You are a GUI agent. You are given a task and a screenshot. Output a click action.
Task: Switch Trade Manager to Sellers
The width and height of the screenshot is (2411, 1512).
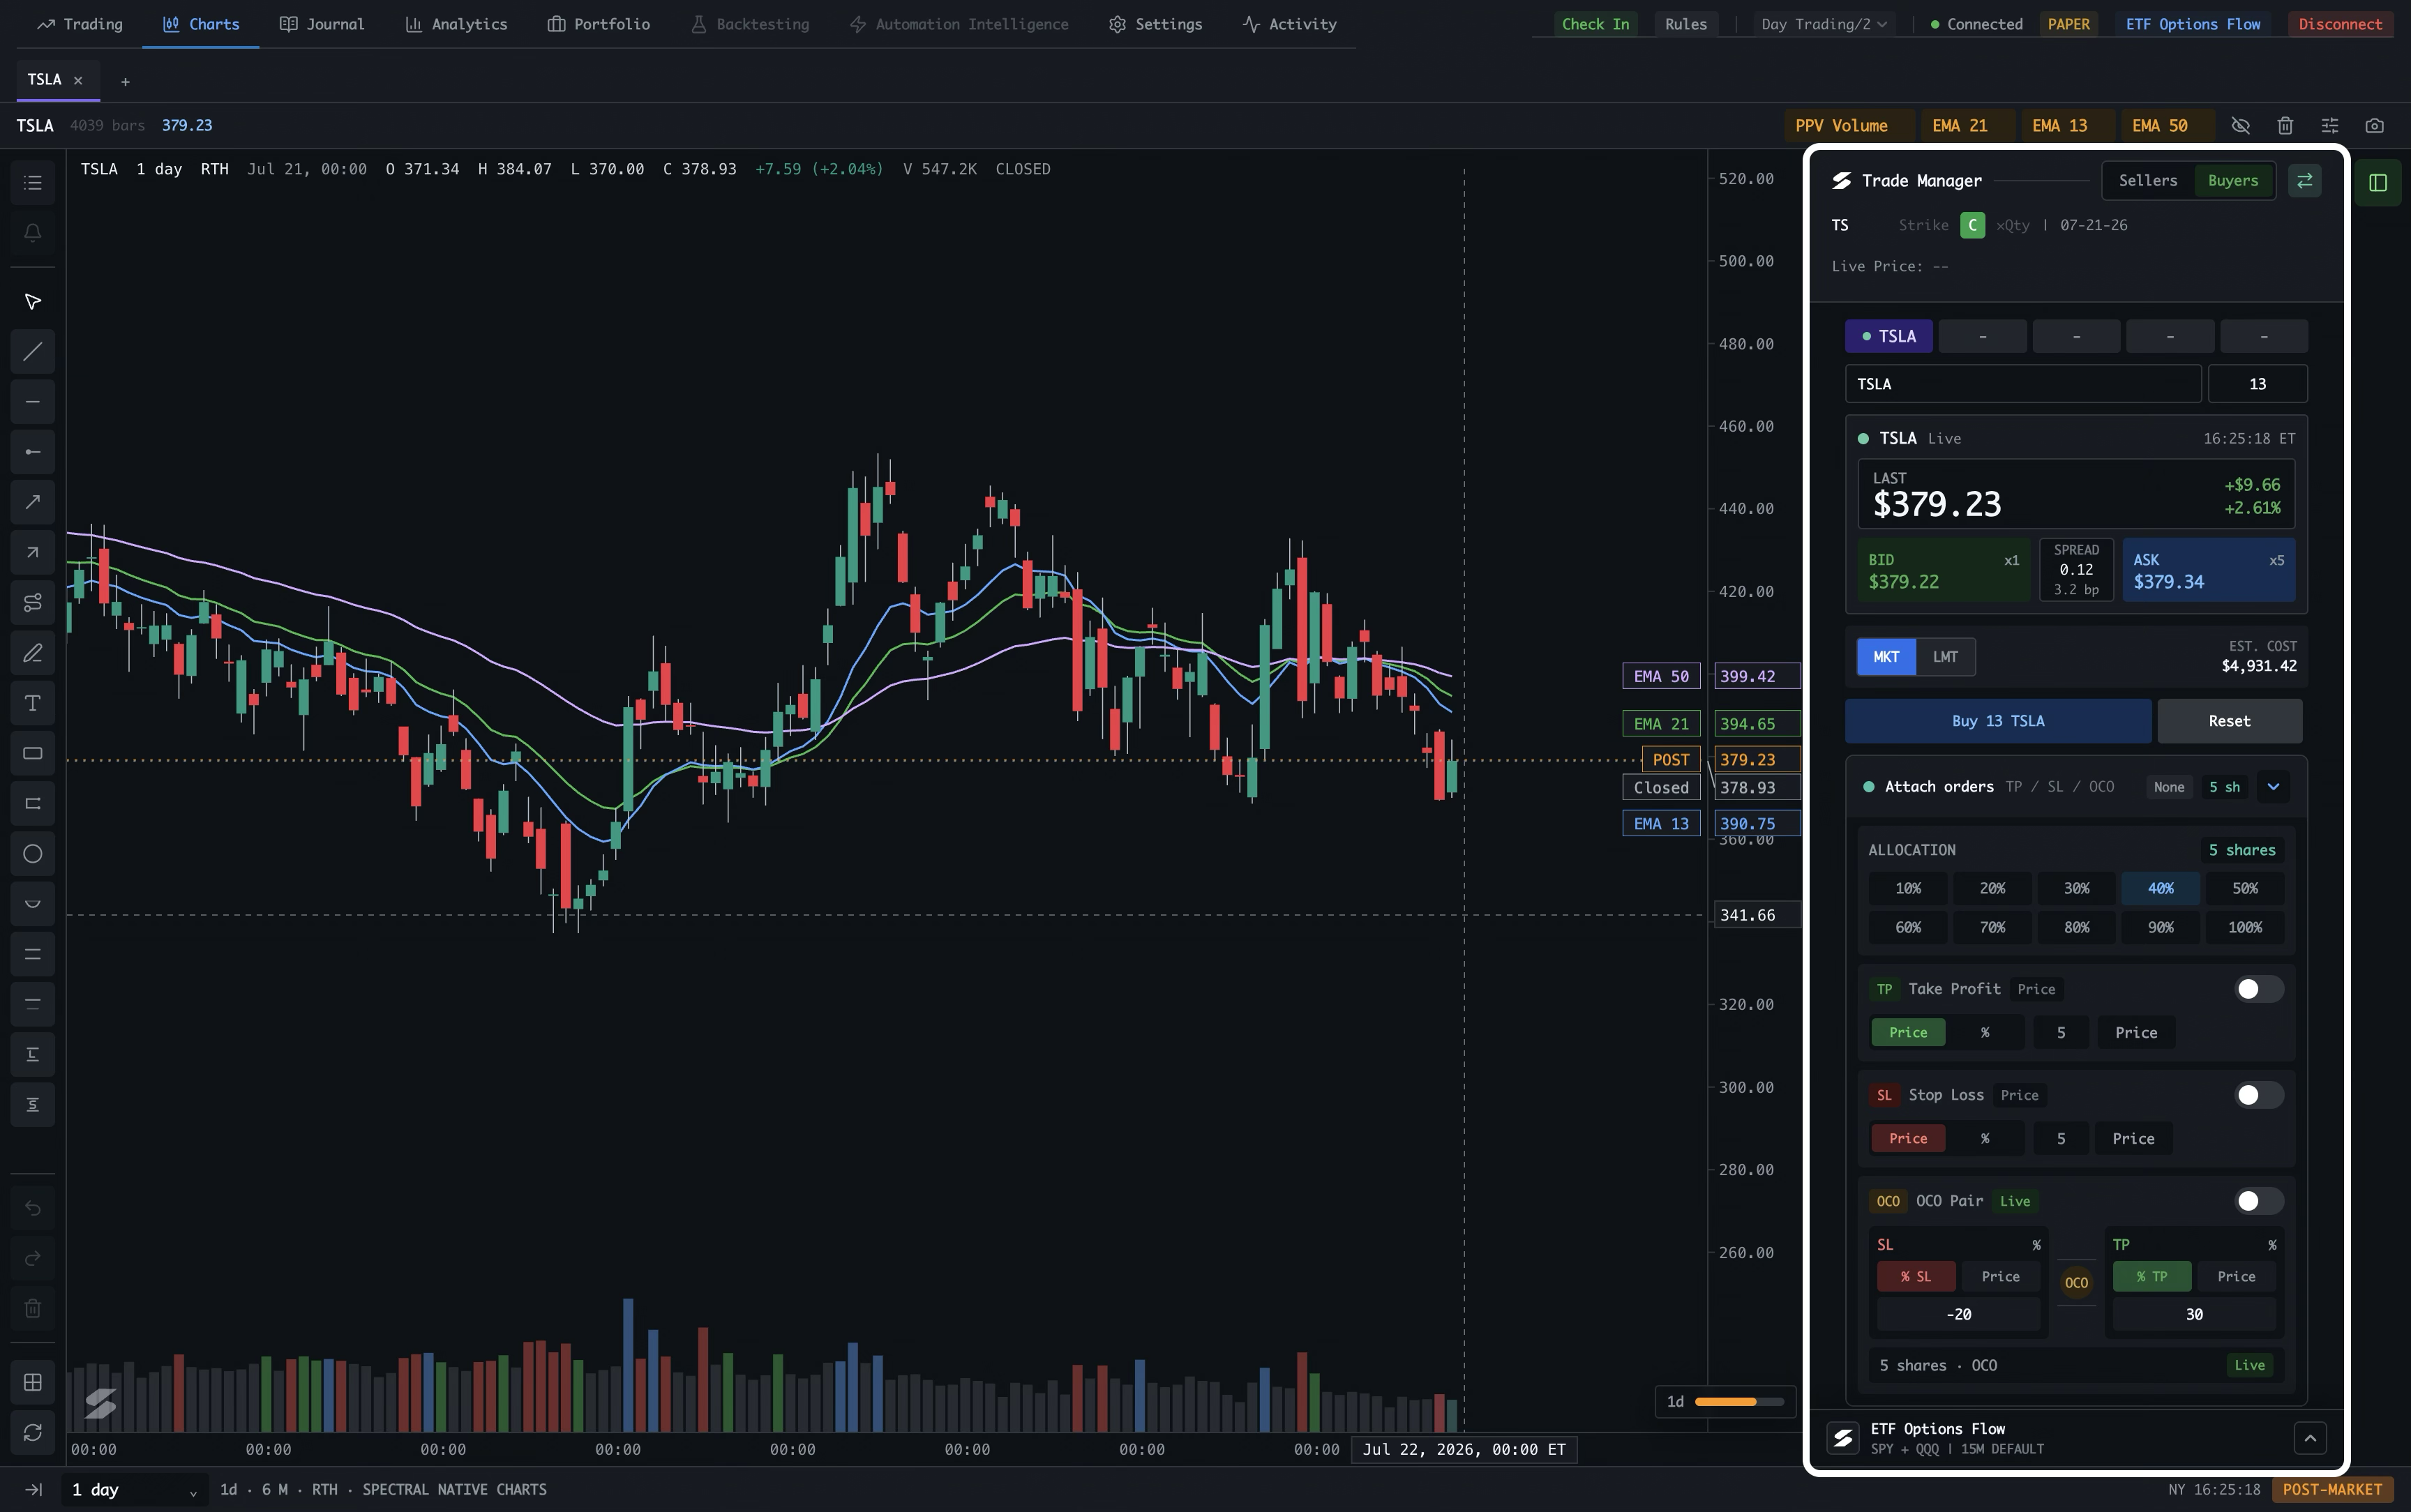2148,181
